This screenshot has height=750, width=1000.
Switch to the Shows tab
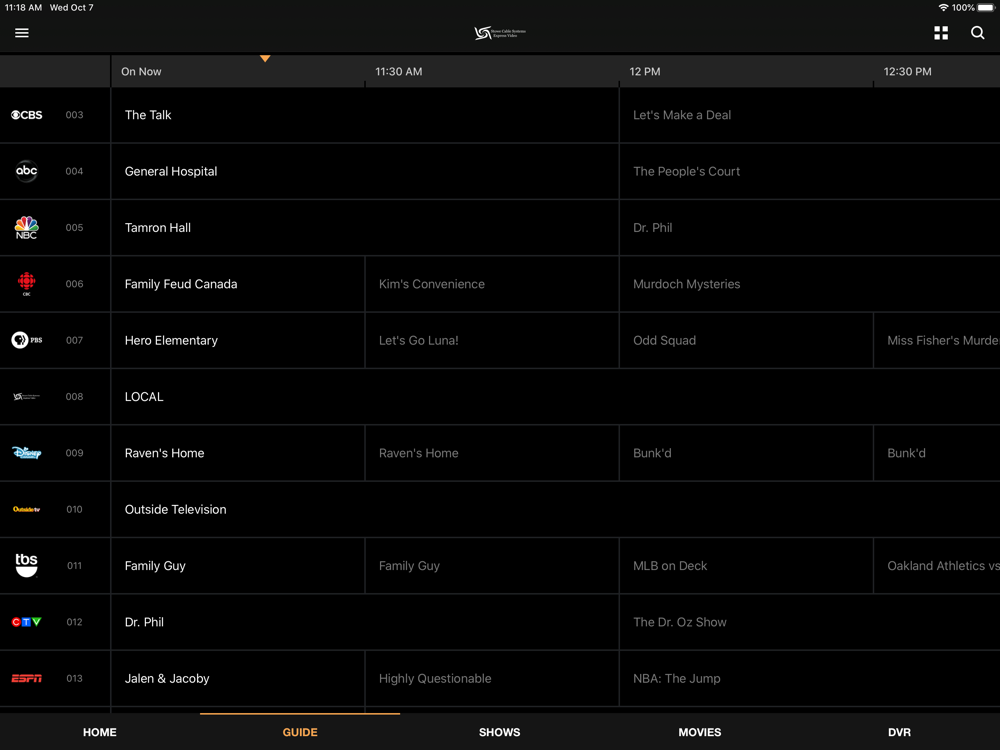[x=499, y=732]
